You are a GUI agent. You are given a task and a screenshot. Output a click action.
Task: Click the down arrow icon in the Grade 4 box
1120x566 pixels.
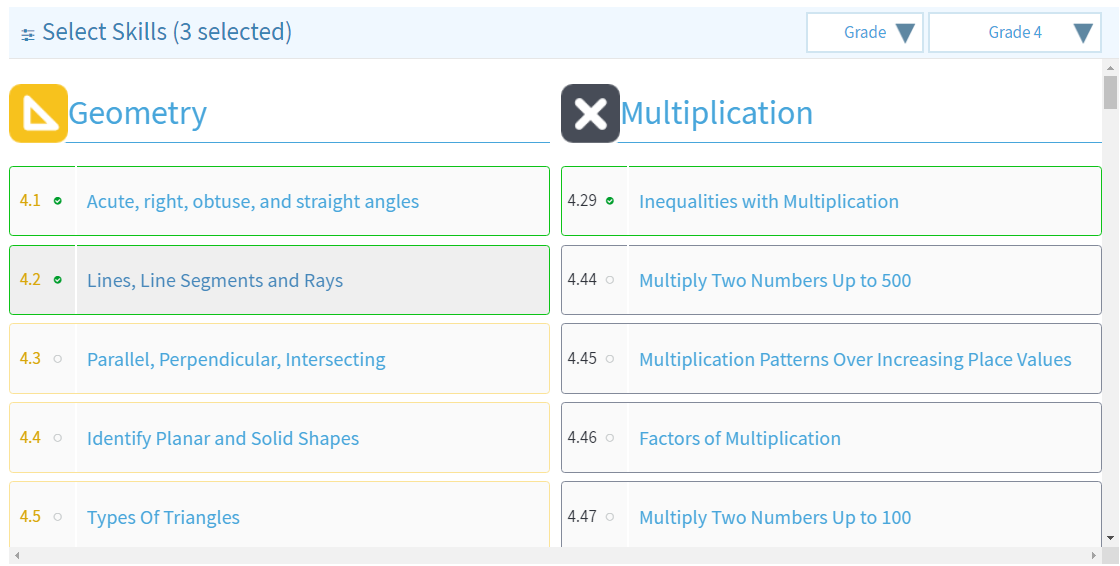pos(1083,33)
